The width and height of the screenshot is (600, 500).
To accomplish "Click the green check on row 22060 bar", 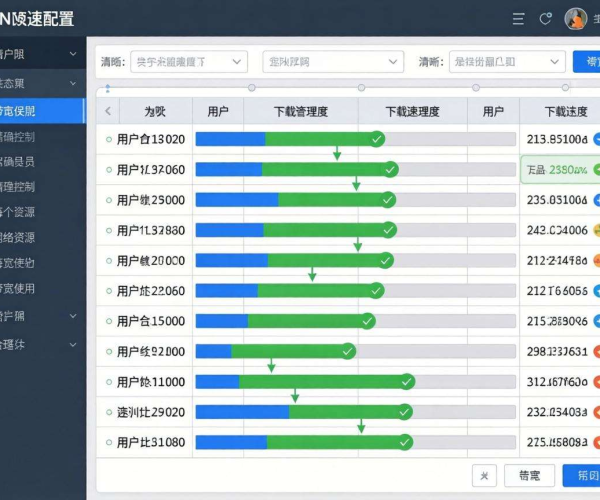I will 376,291.
